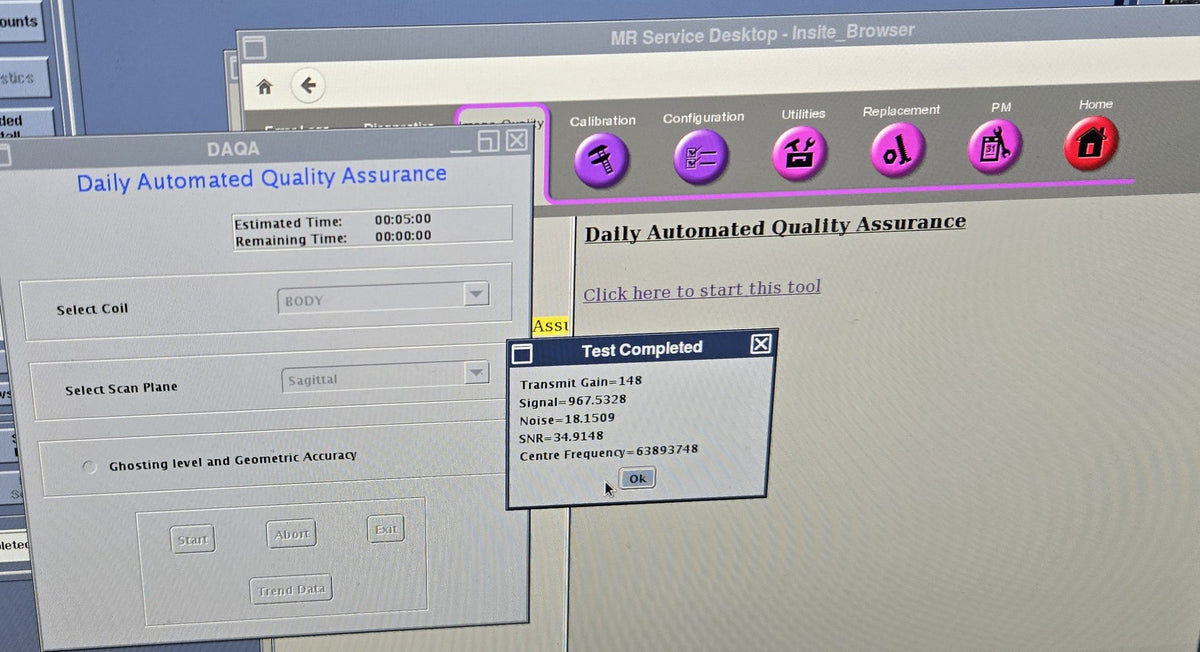Click the browser back arrow
This screenshot has width=1200, height=652.
308,86
